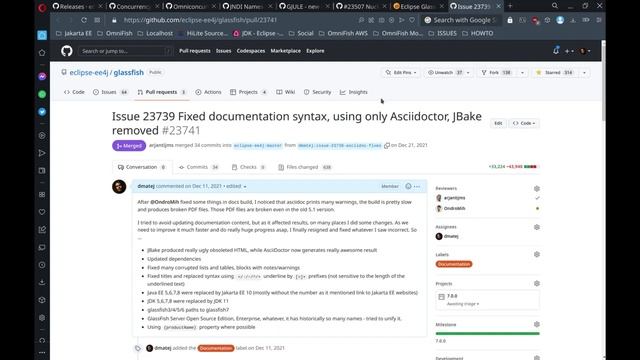The image size is (640, 360).
Task: Open Explore in top navigation
Action: pyautogui.click(x=315, y=51)
